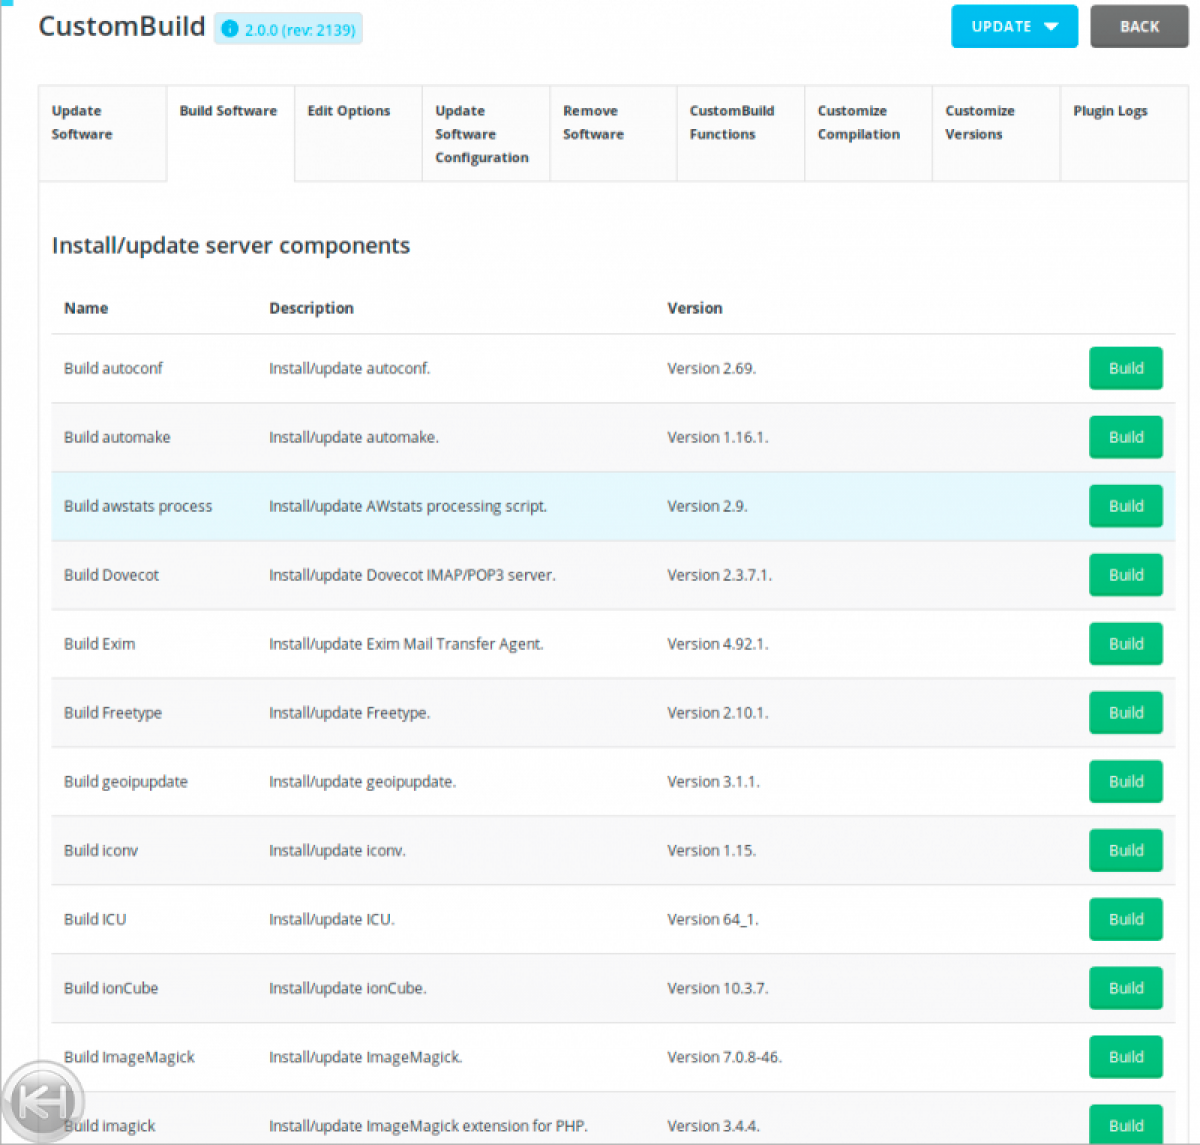Click the Name column header
1200x1145 pixels.
(86, 308)
